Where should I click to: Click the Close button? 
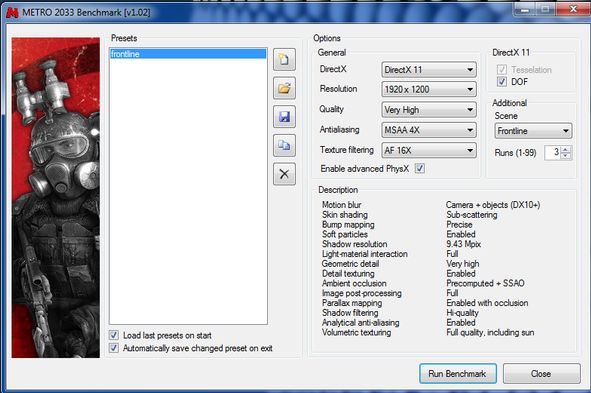click(541, 373)
